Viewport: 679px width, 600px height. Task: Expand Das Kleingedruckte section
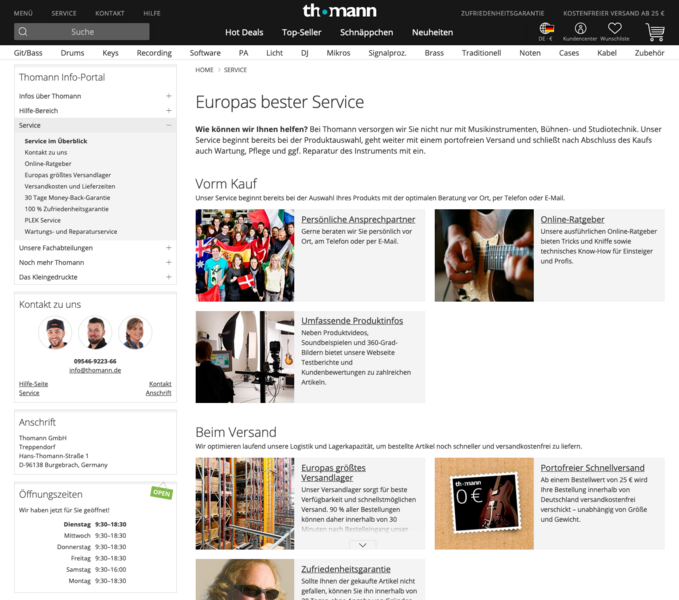point(168,277)
